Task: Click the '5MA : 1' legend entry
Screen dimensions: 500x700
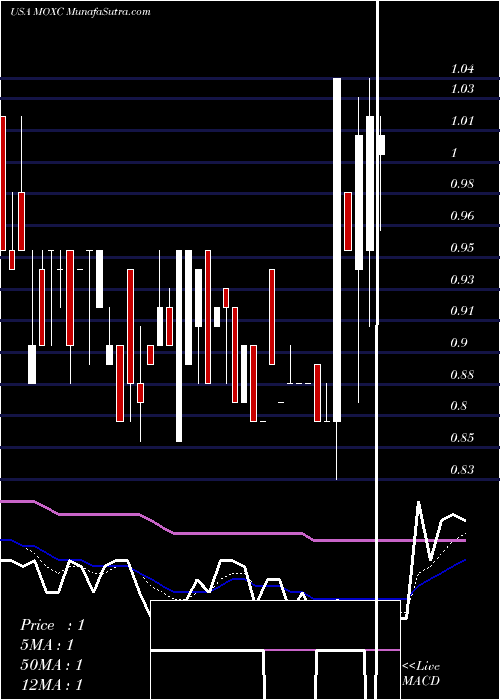Action: point(46,645)
